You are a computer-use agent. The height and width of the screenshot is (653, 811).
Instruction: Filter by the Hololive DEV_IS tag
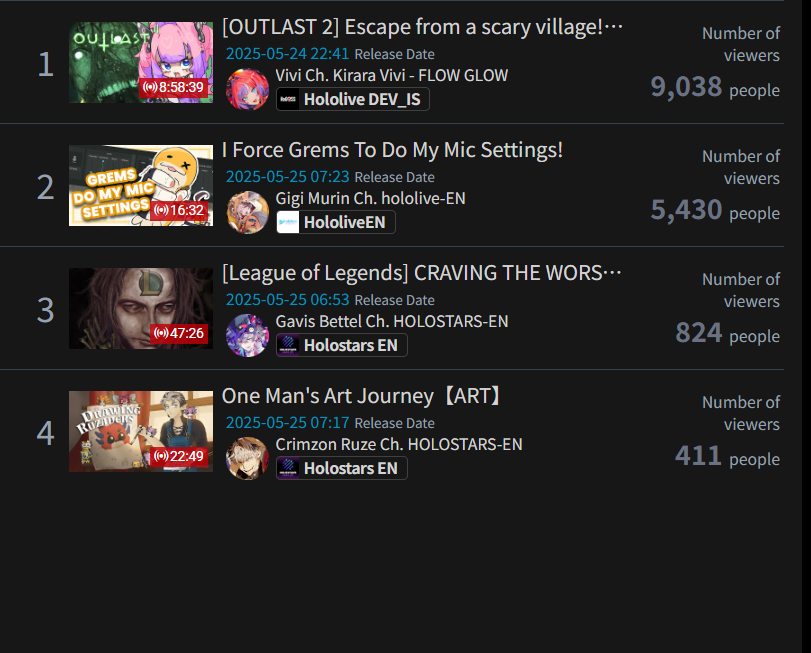pos(353,99)
